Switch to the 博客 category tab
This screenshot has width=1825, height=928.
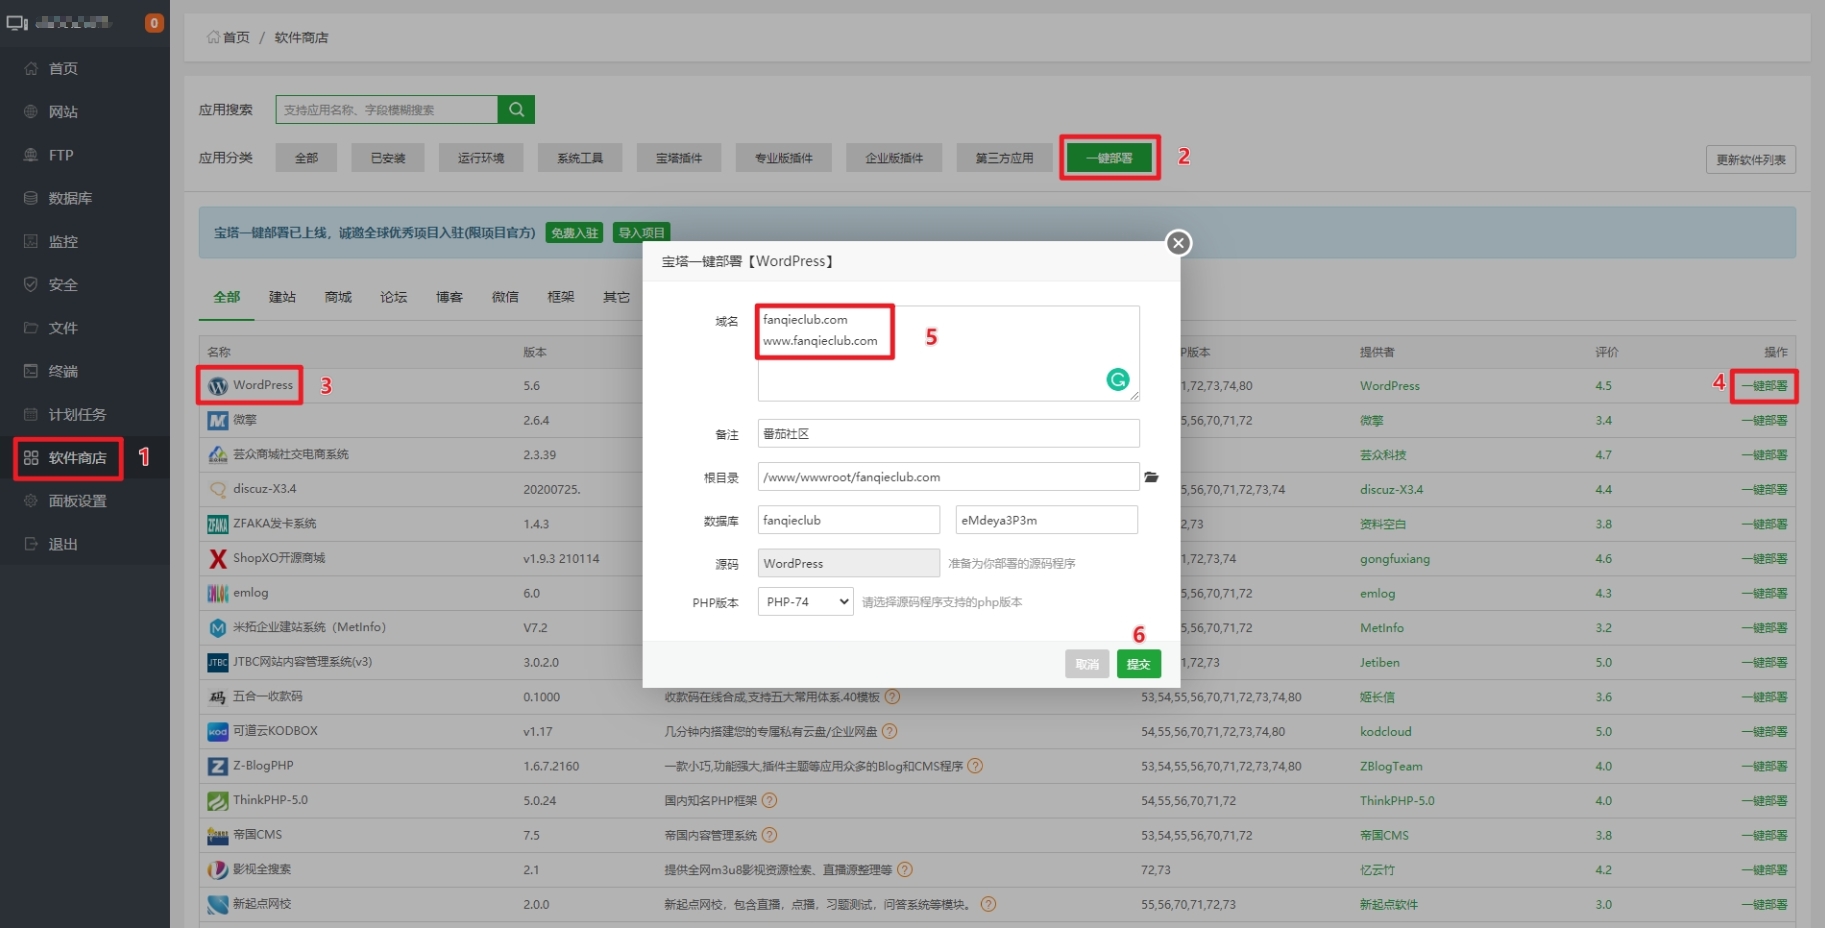click(x=449, y=296)
